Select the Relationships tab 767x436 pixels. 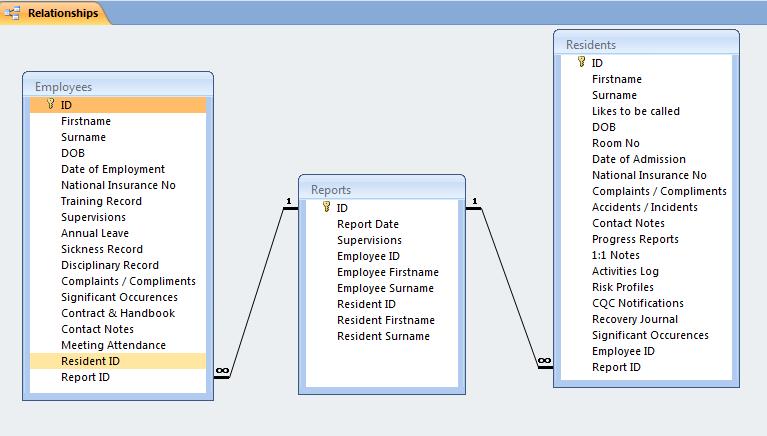point(62,14)
